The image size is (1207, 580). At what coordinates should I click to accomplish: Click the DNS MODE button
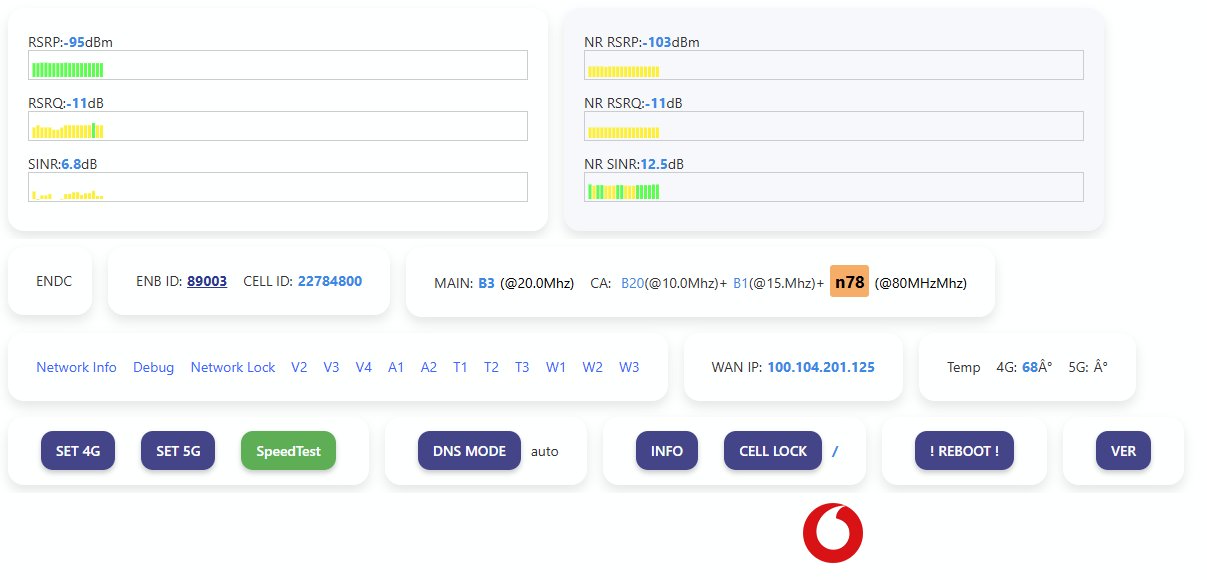pos(469,451)
